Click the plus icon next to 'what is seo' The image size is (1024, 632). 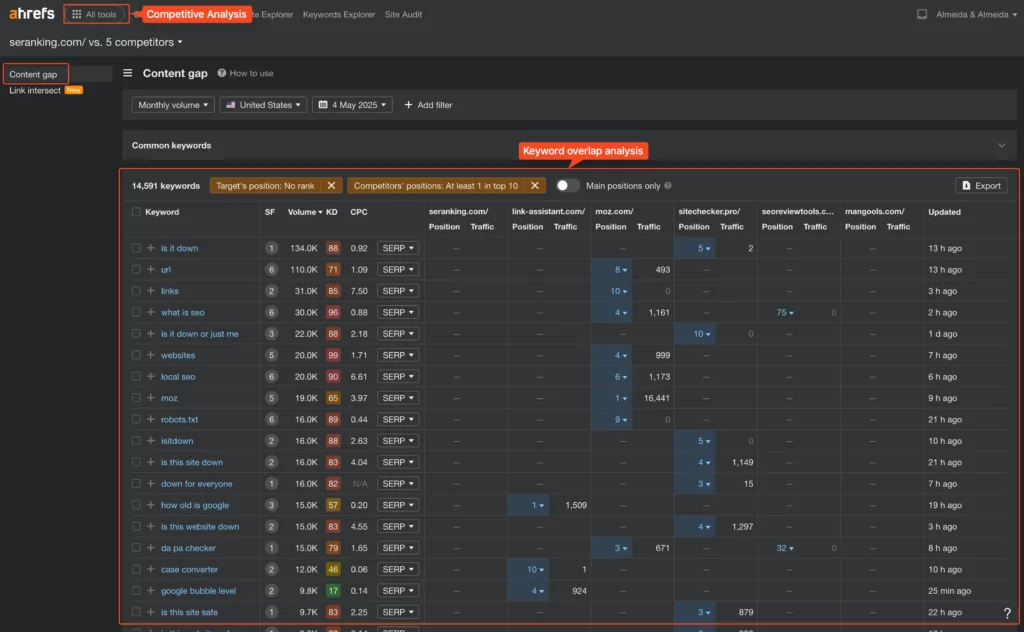(x=151, y=313)
